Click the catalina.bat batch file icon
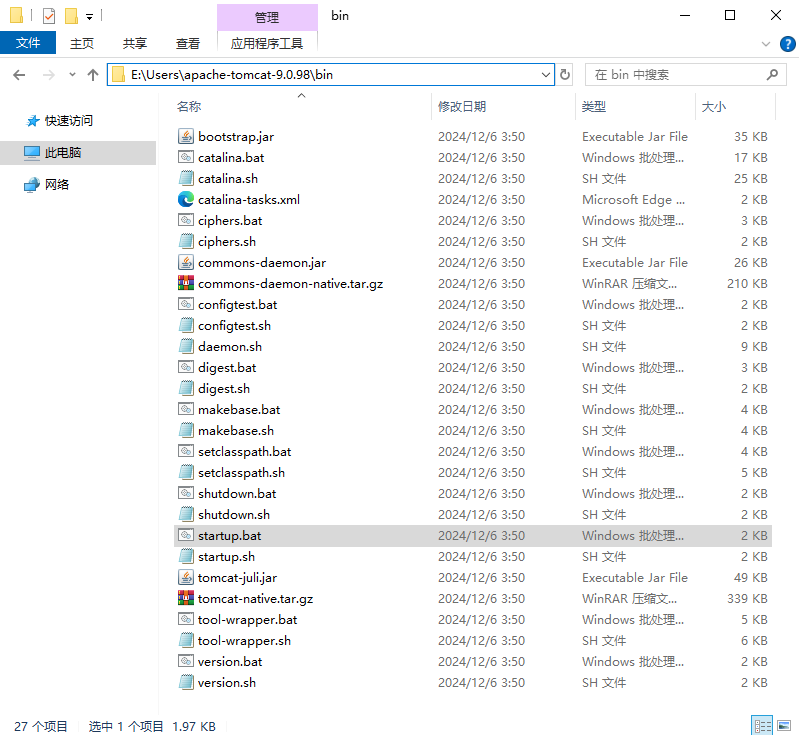 pyautogui.click(x=185, y=158)
